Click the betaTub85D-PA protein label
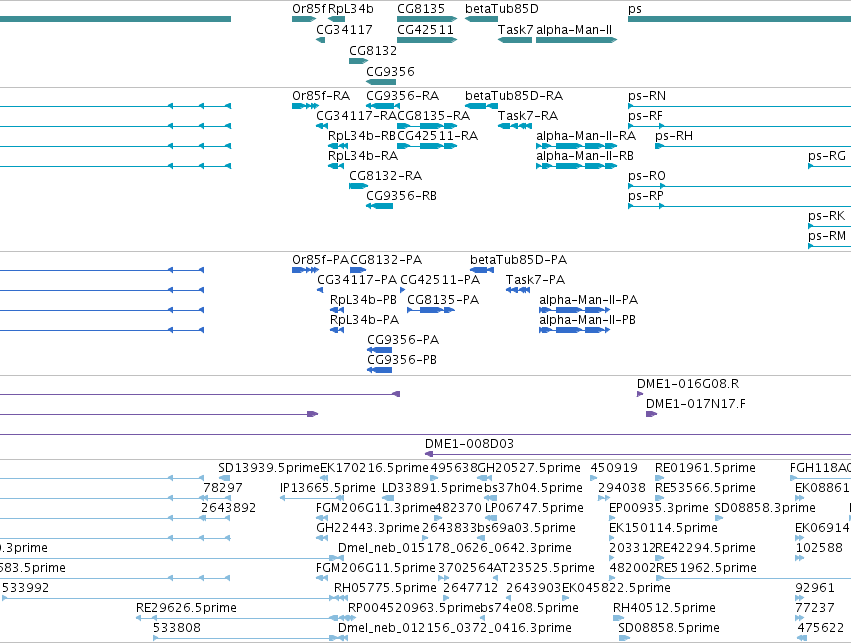The image size is (851, 643). pyautogui.click(x=518, y=260)
